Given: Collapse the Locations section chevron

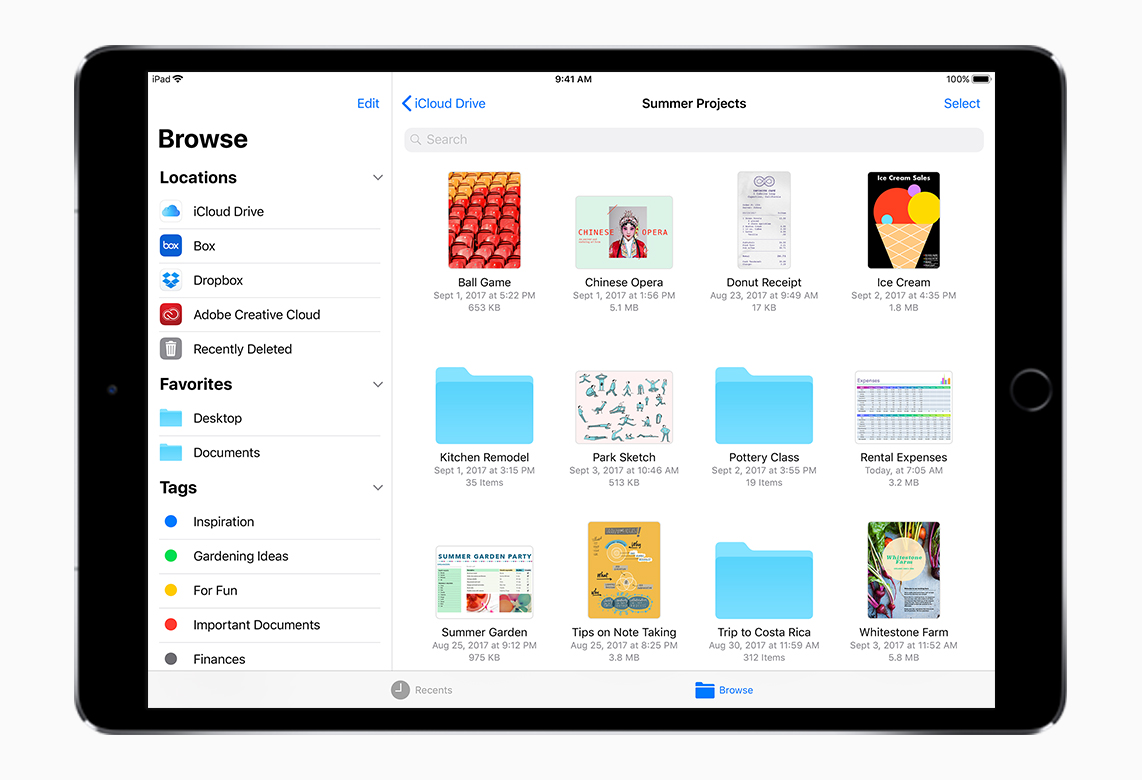Looking at the screenshot, I should coord(378,178).
